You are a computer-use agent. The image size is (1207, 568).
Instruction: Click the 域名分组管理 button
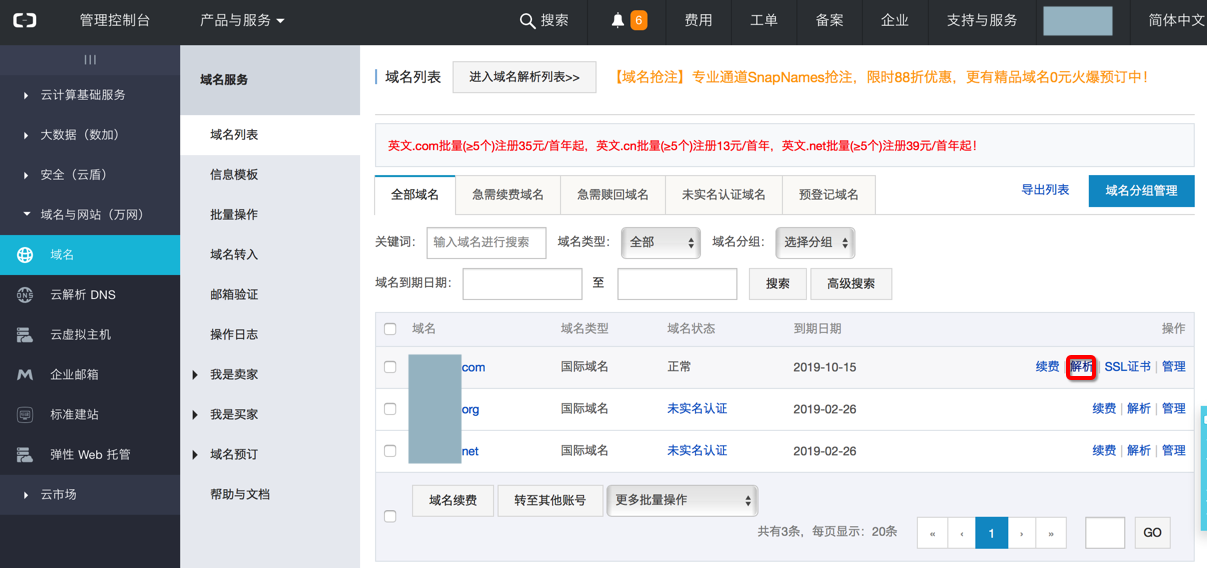coord(1141,191)
